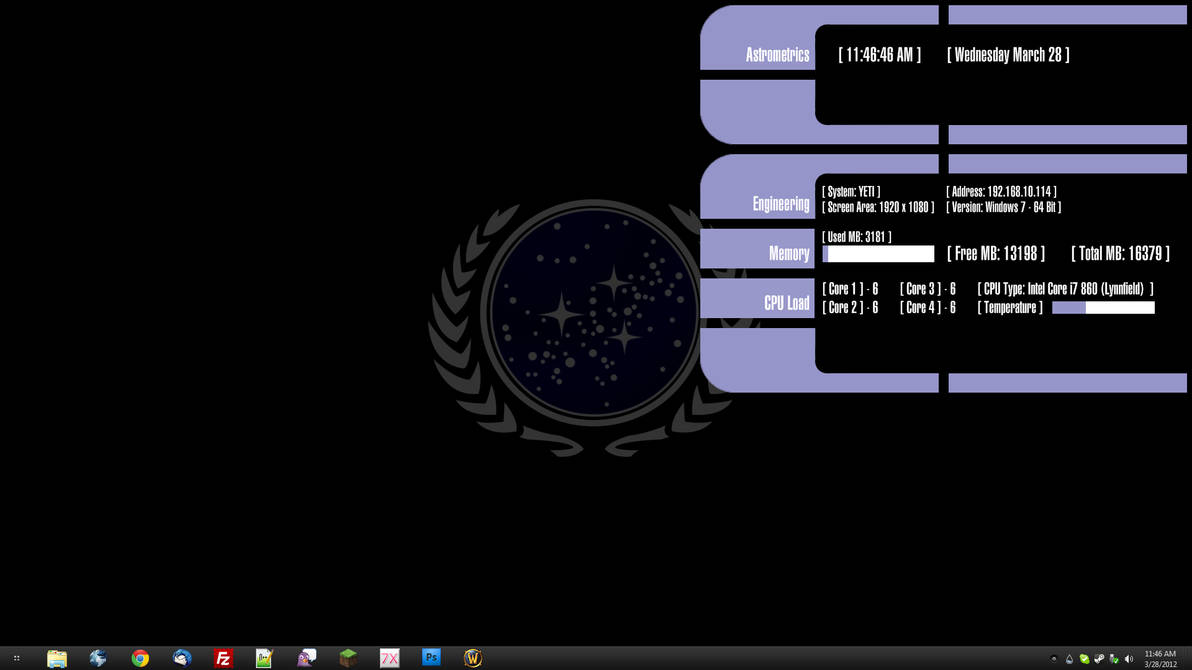Open the 7X application in the taskbar
The width and height of the screenshot is (1192, 670).
click(x=389, y=658)
